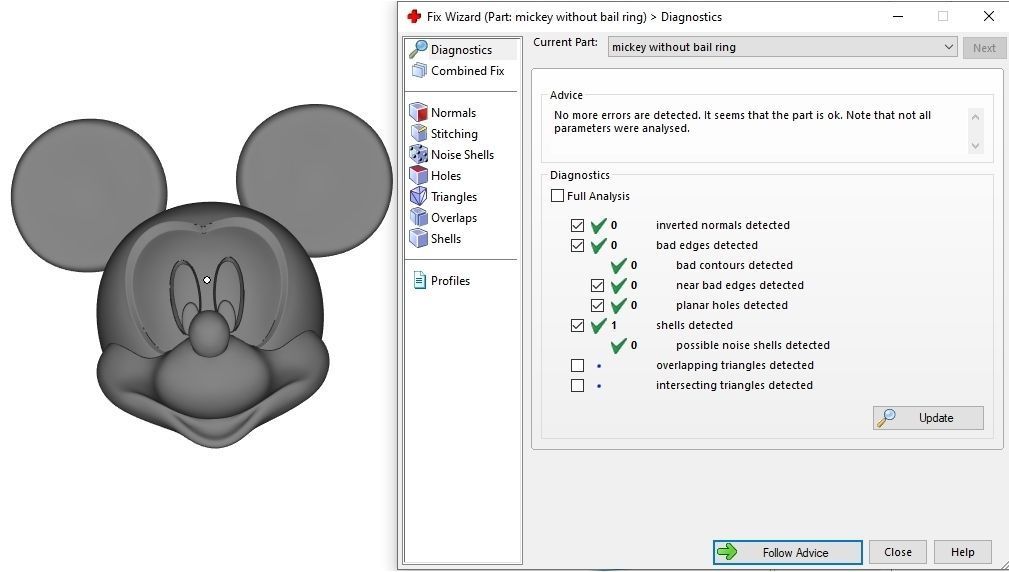
Task: Open the Diagnostics page
Action: click(x=461, y=50)
